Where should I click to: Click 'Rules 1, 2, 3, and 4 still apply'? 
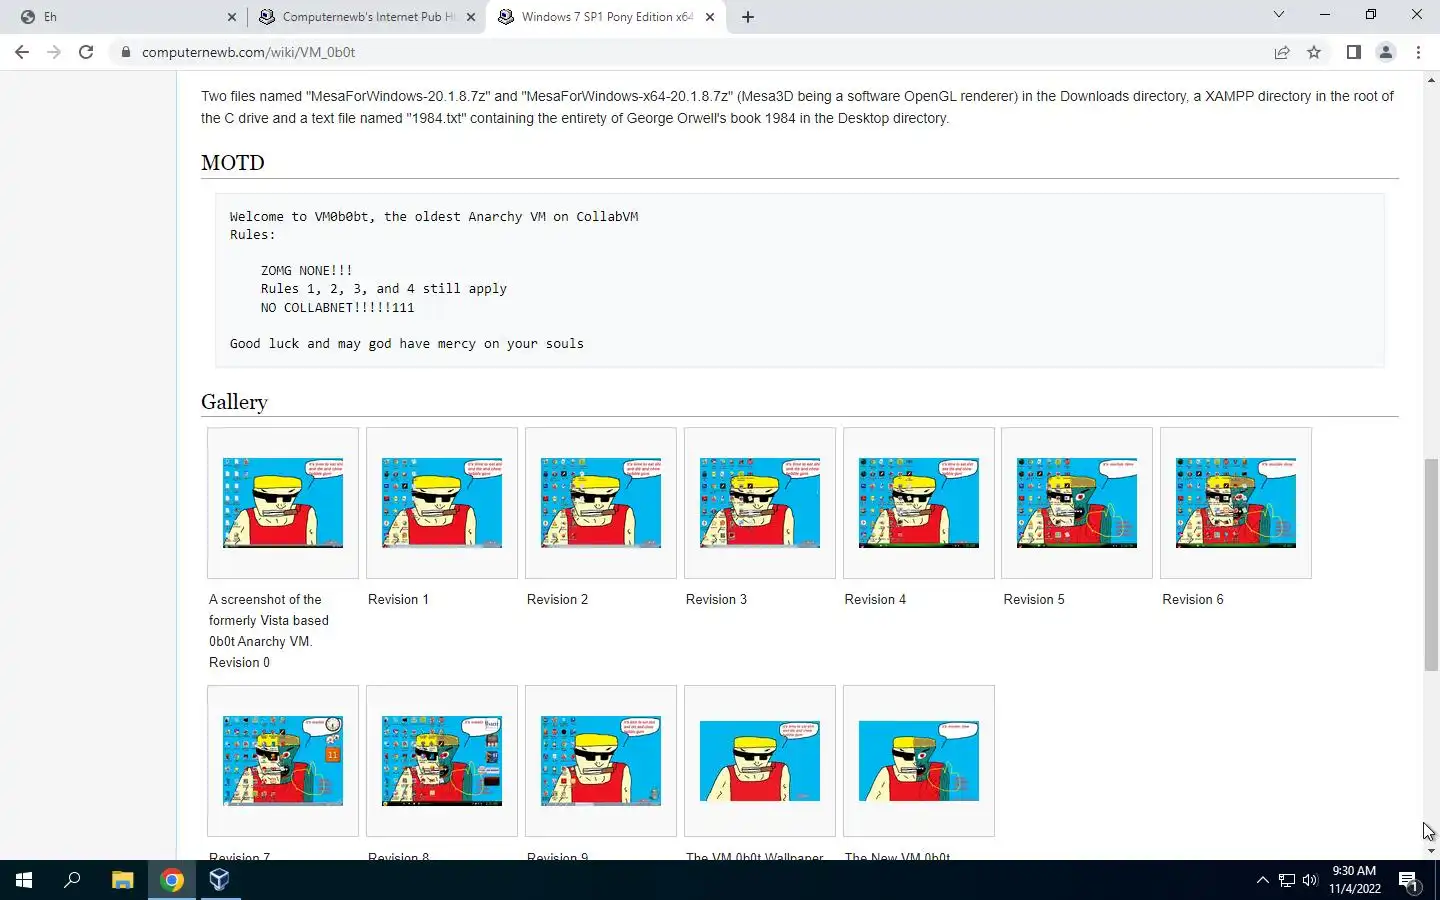coord(384,289)
